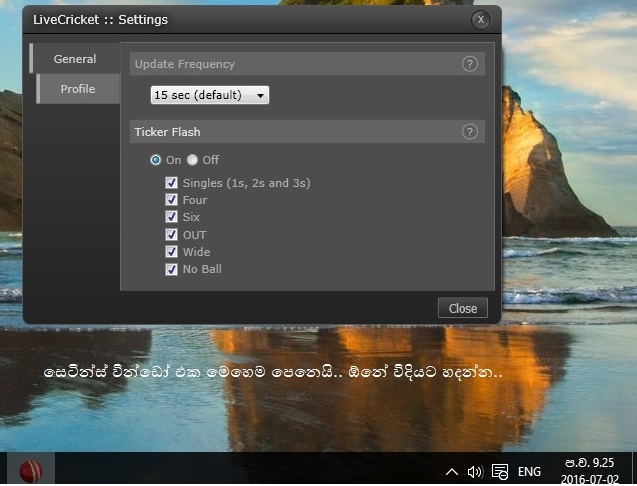Switch to the Profile tab
Viewport: 637px width, 486px height.
tap(78, 89)
